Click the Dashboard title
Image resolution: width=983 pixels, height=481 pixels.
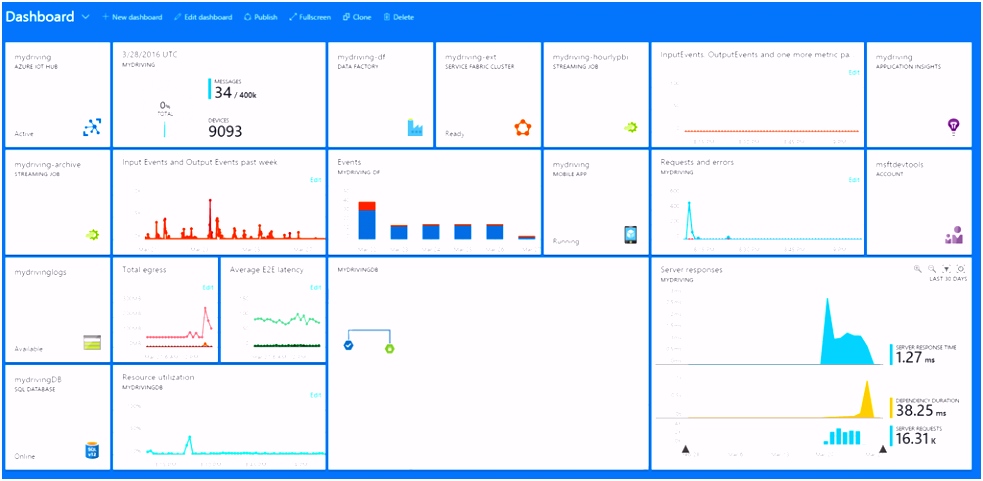40,17
